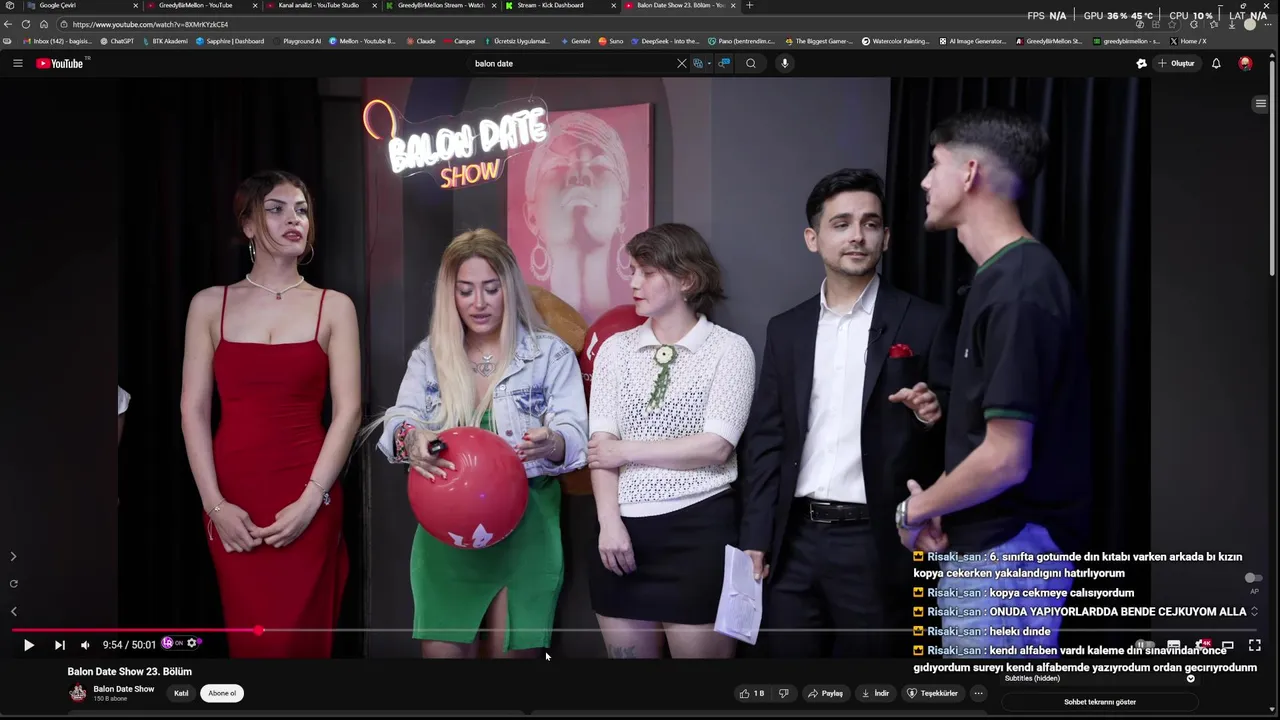Open the YouTube guide hamburger menu
Image resolution: width=1280 pixels, height=720 pixels.
(x=17, y=63)
